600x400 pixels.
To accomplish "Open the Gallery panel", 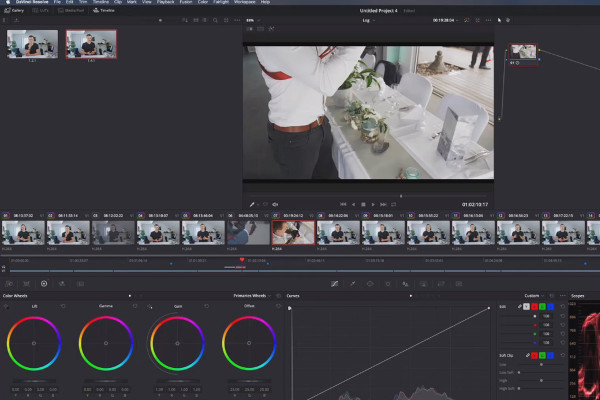I will [x=14, y=10].
